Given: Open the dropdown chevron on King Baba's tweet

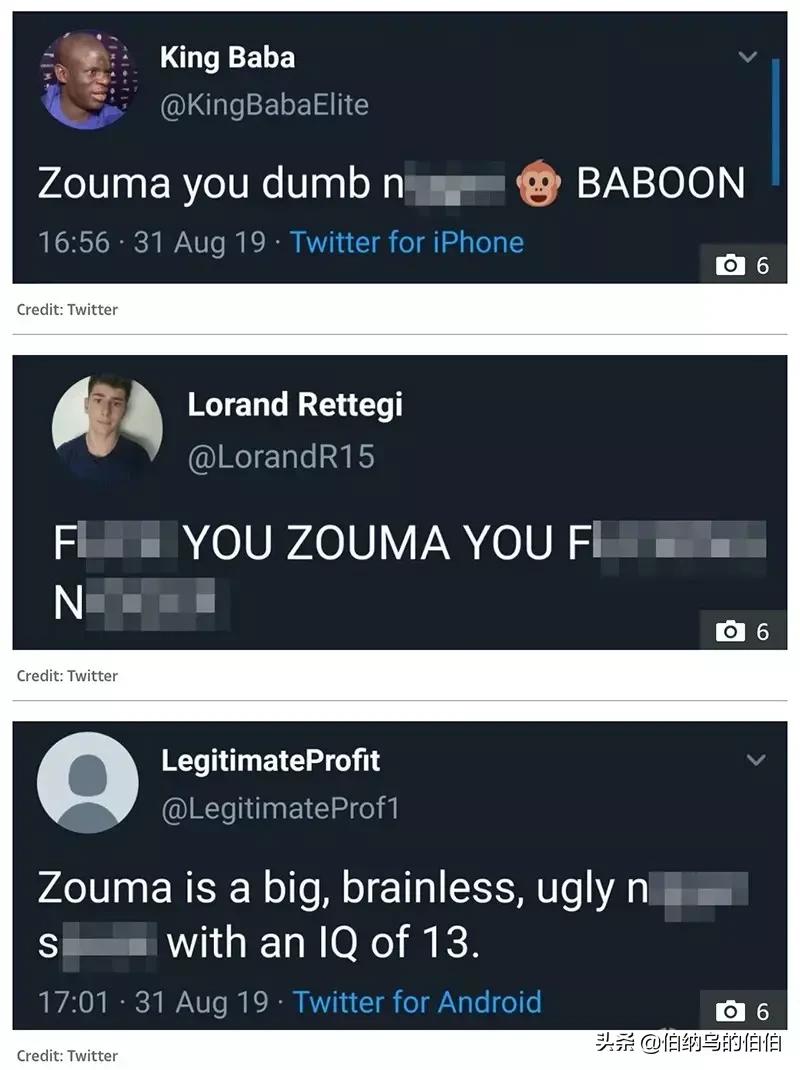Looking at the screenshot, I should click(x=747, y=57).
